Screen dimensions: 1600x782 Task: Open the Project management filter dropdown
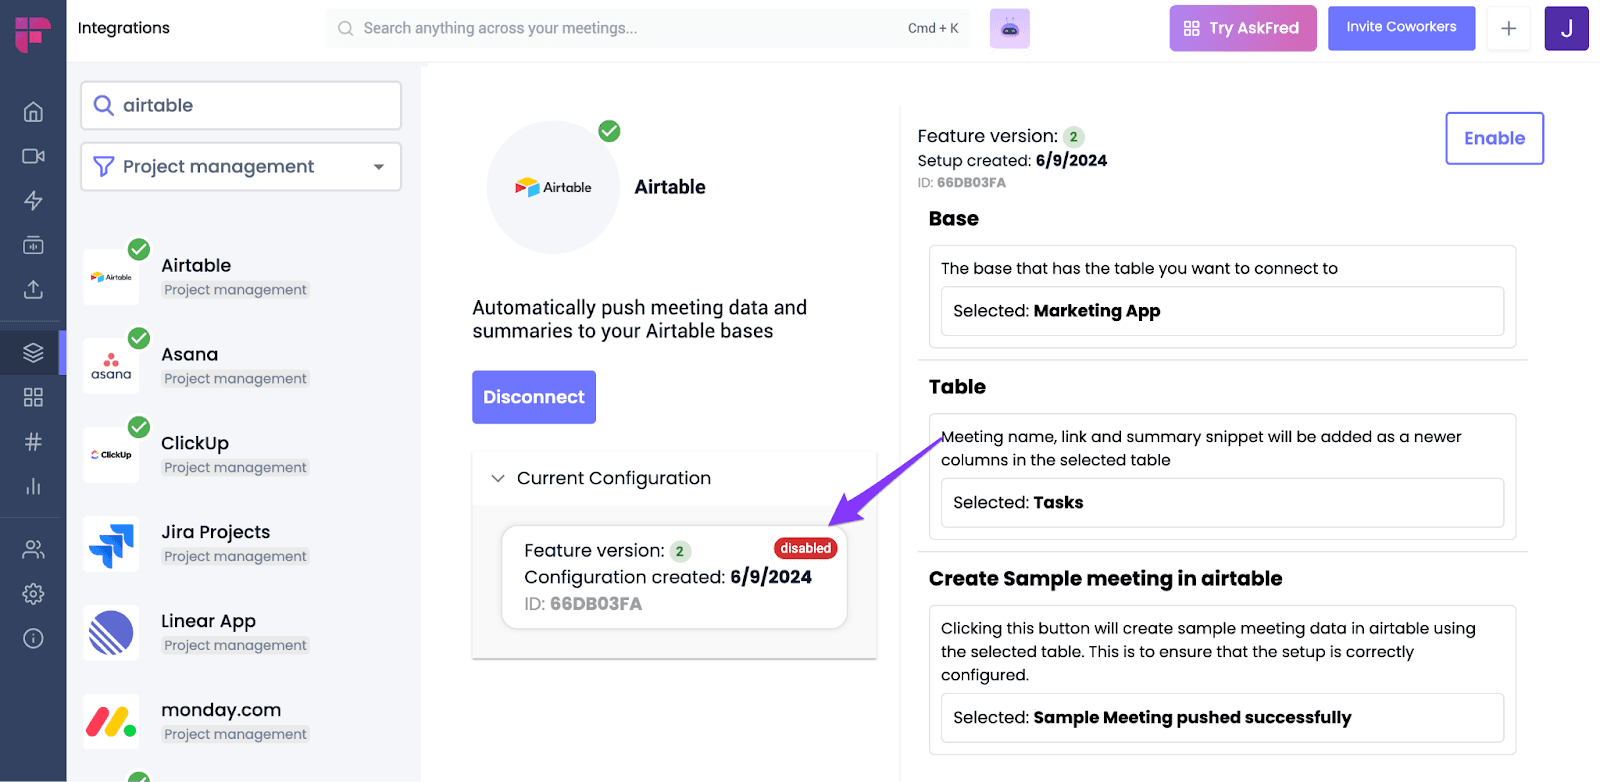[x=241, y=166]
